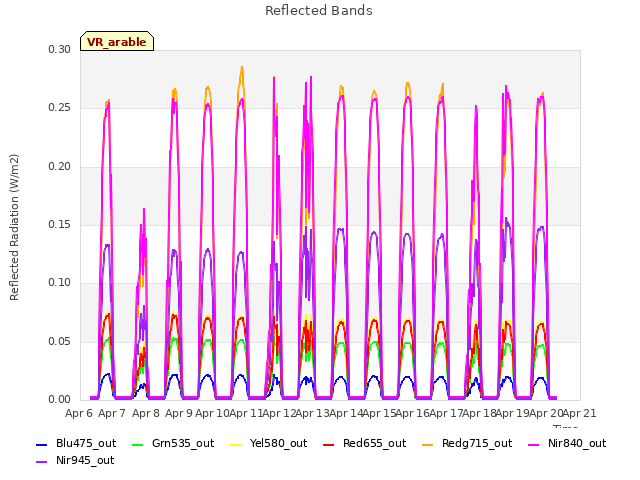Click the Nir945_out legend color marker

[41, 462]
